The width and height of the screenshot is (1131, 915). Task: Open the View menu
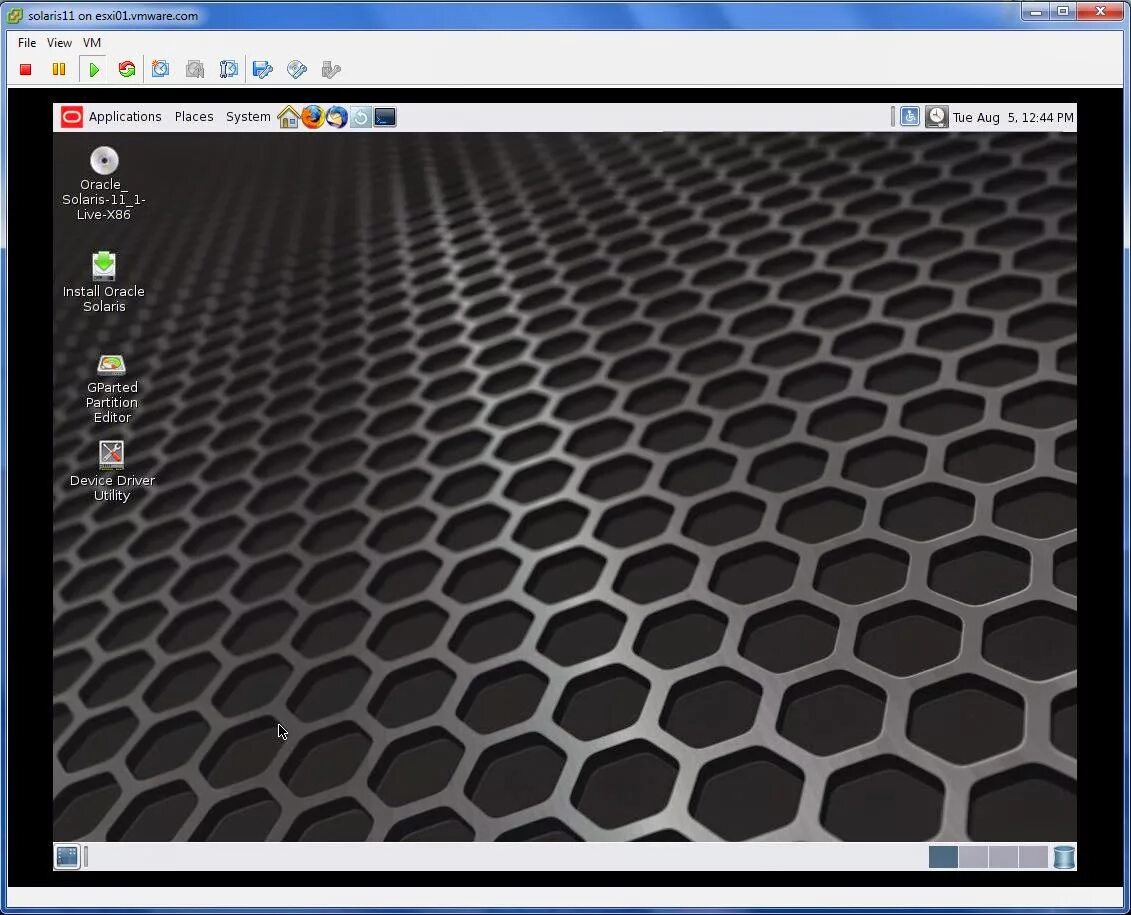[59, 43]
